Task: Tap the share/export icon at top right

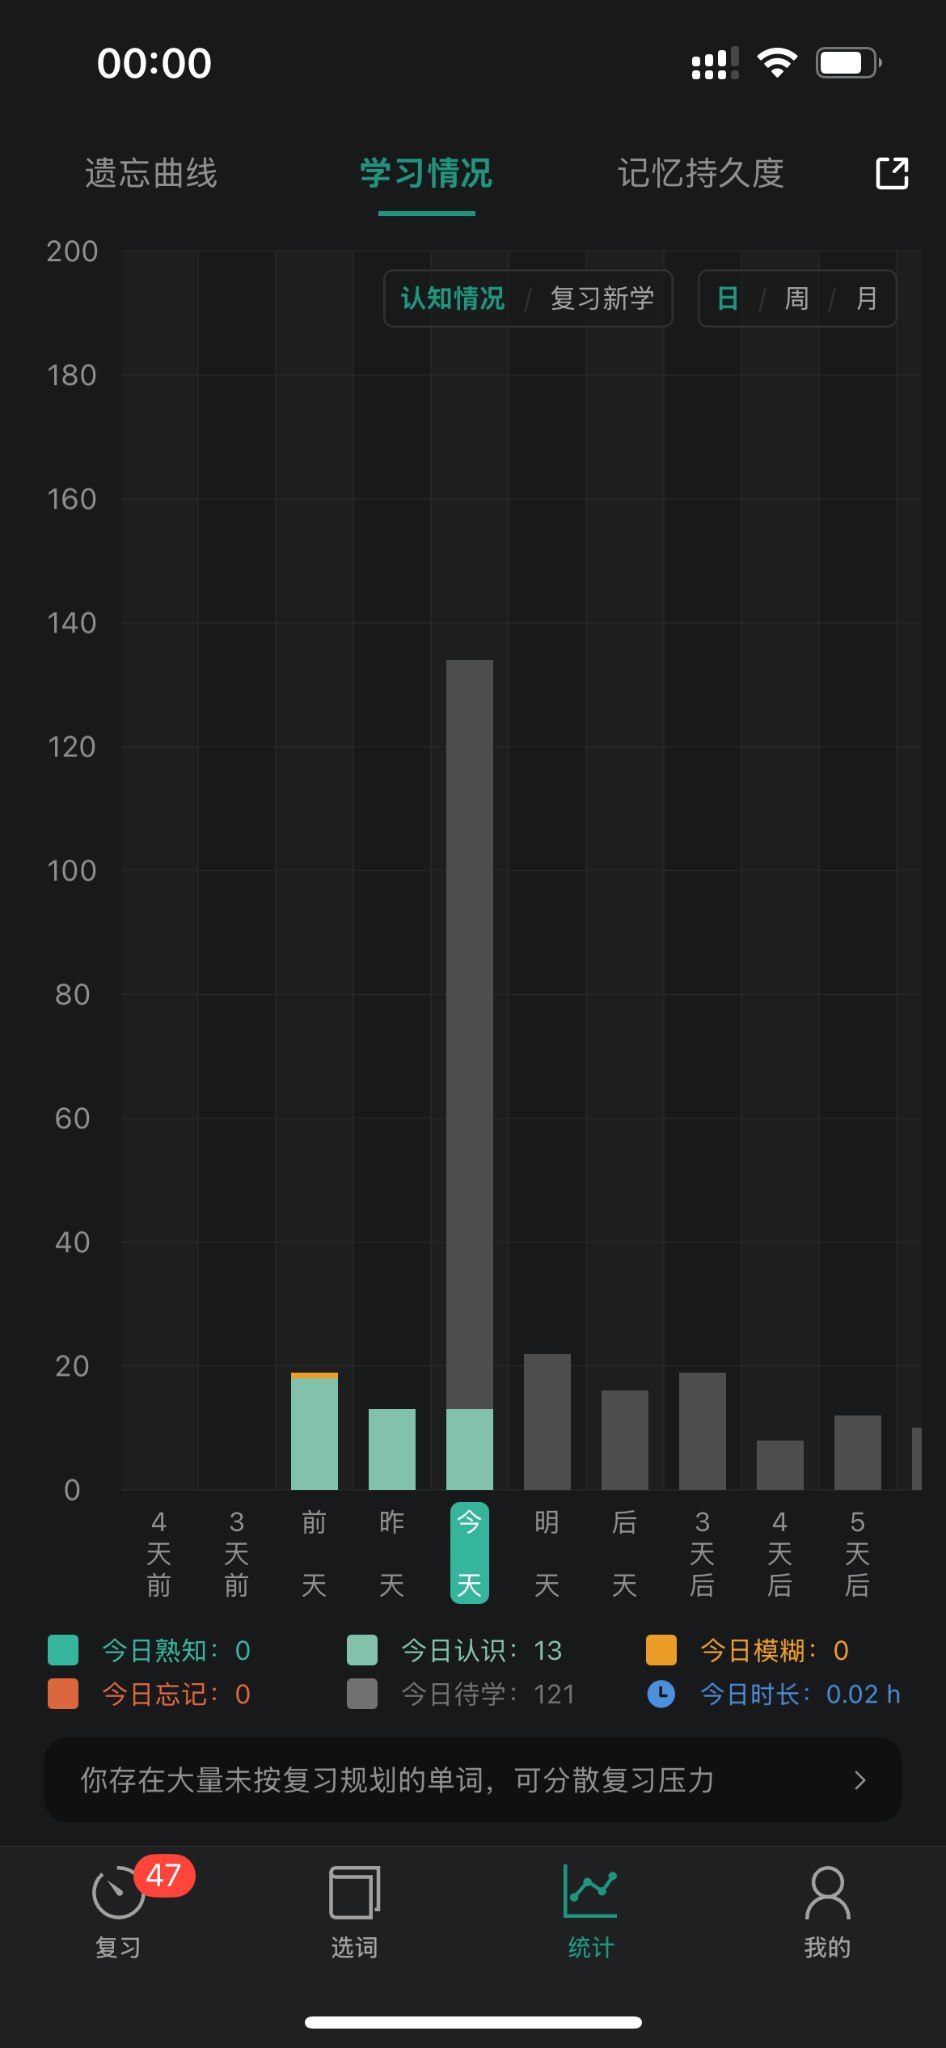Action: [x=892, y=173]
